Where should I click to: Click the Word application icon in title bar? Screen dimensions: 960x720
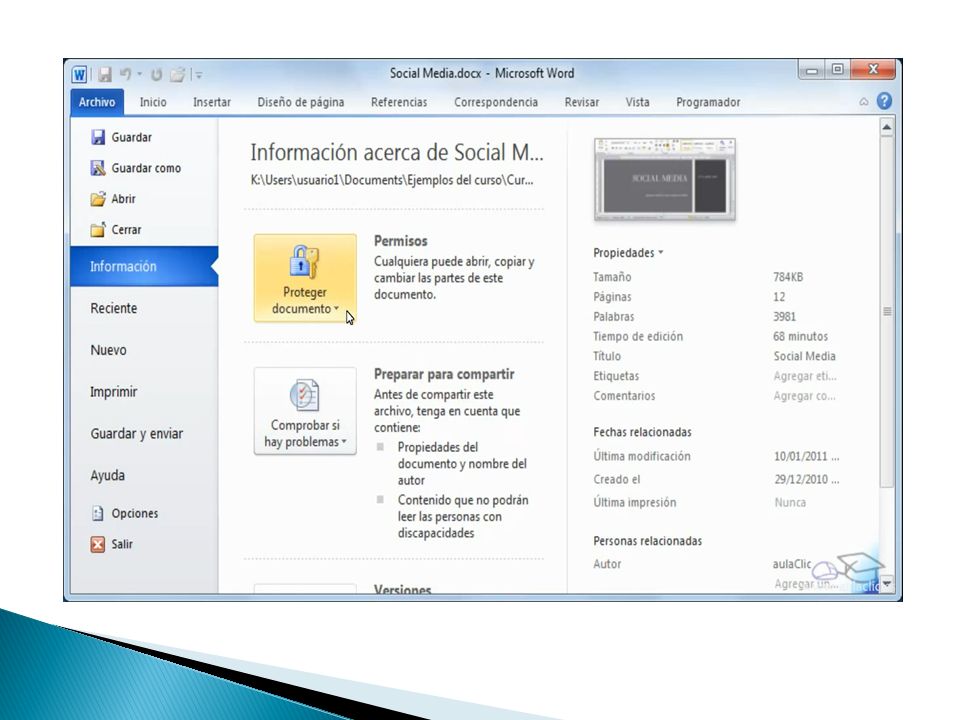point(79,74)
